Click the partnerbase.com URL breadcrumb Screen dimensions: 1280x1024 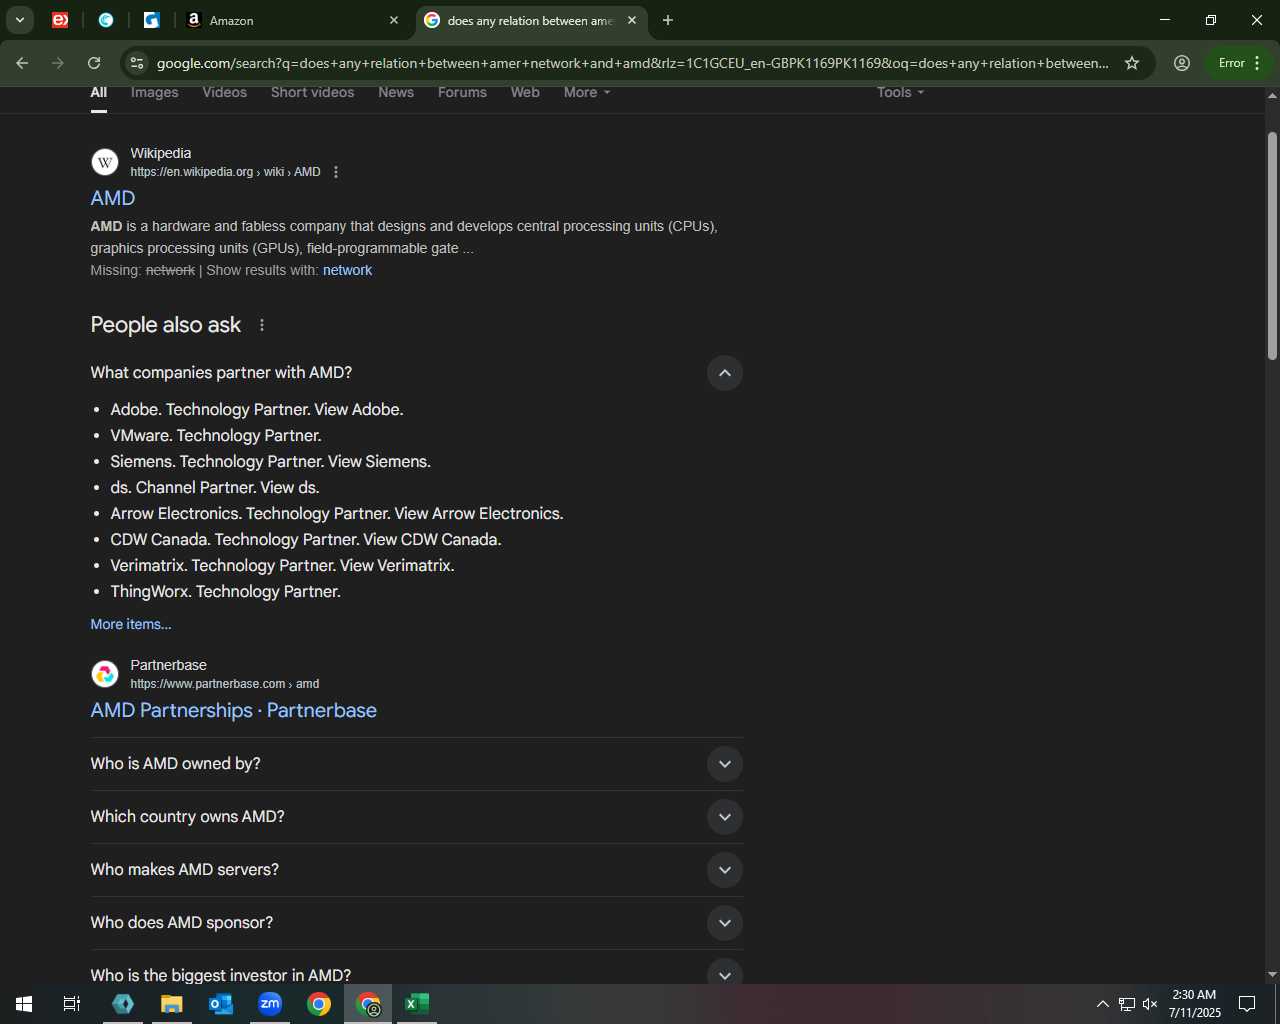[x=225, y=684]
